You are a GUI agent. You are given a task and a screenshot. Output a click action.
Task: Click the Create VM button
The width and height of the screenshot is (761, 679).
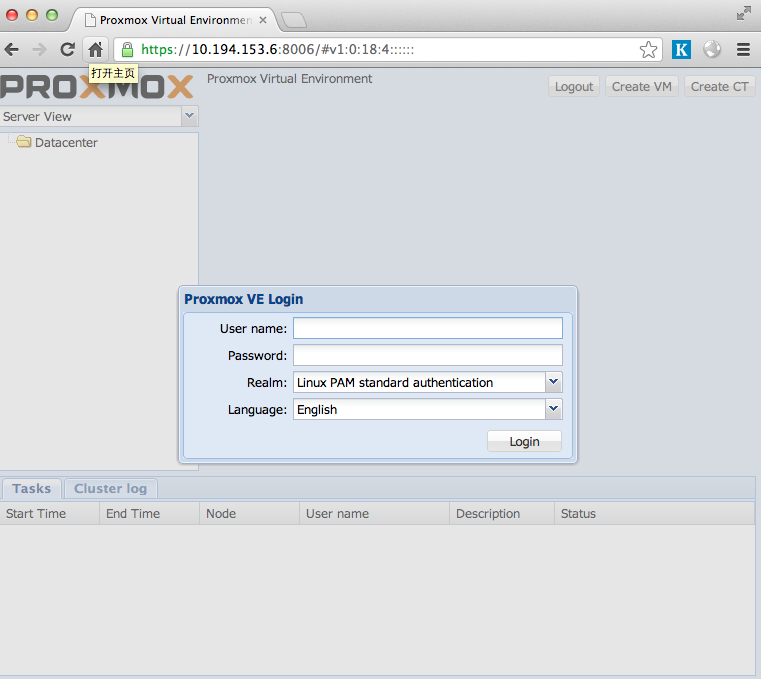pyautogui.click(x=642, y=86)
